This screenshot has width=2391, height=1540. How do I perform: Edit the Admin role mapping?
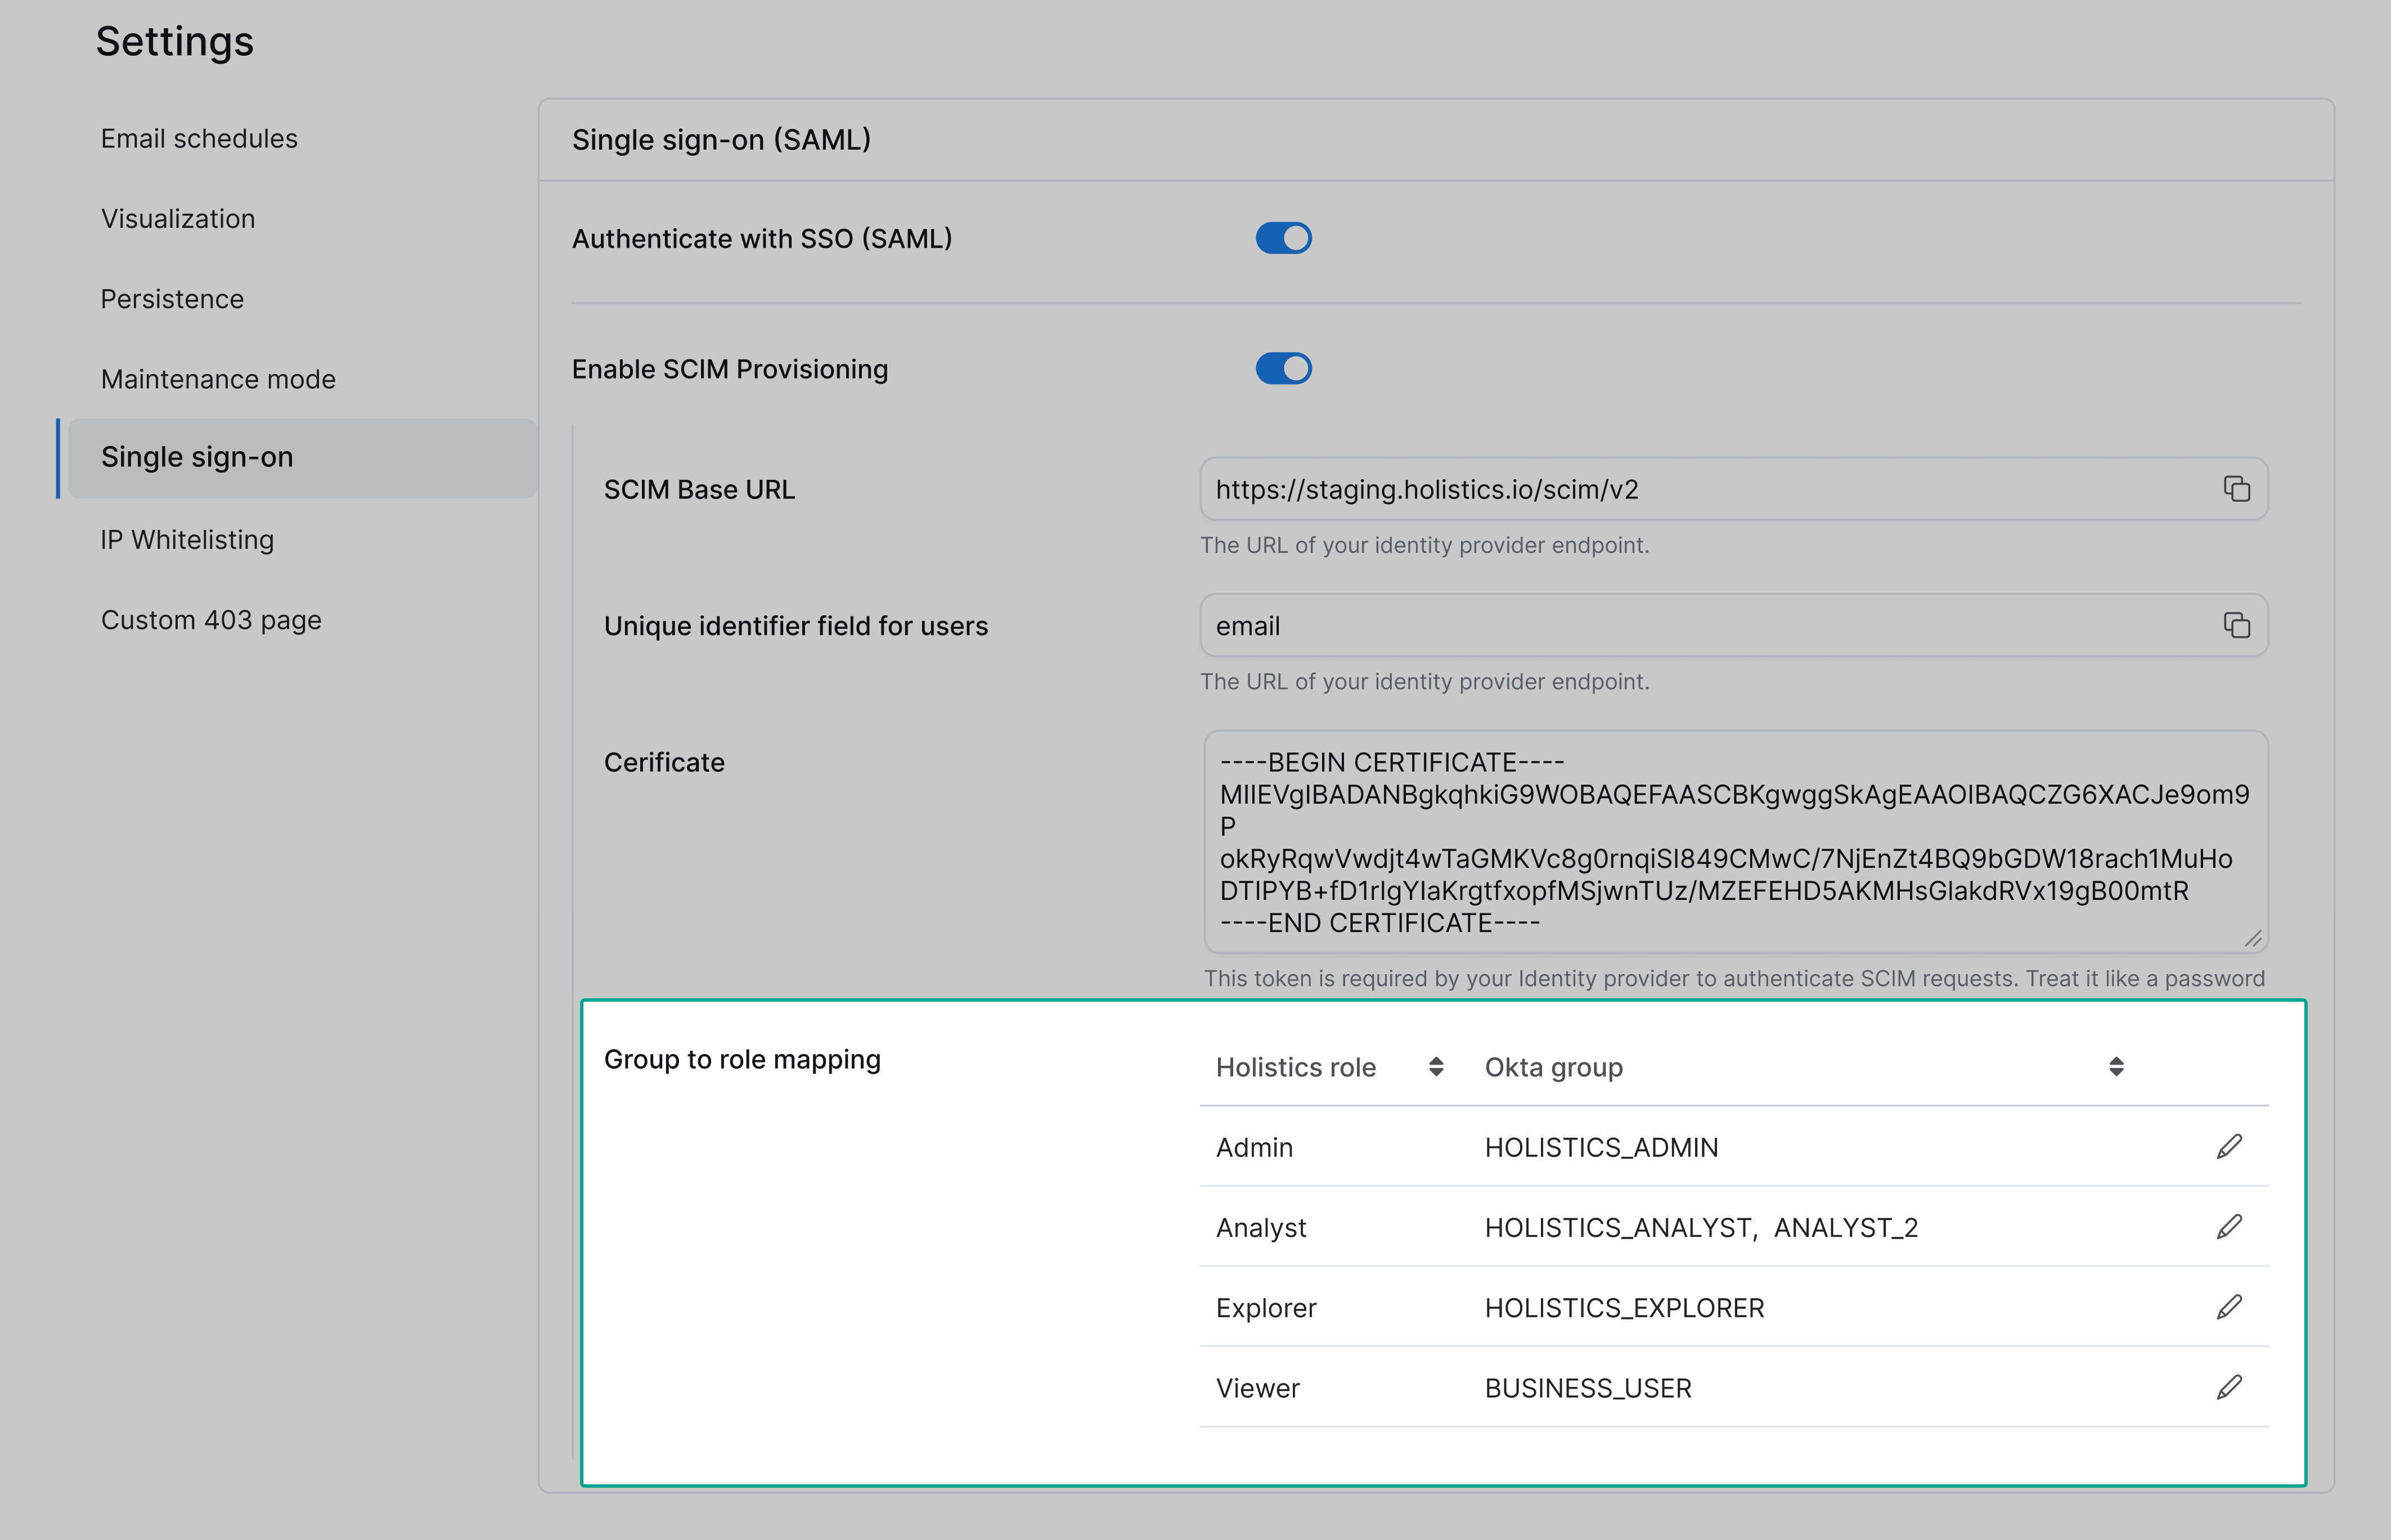[2230, 1146]
